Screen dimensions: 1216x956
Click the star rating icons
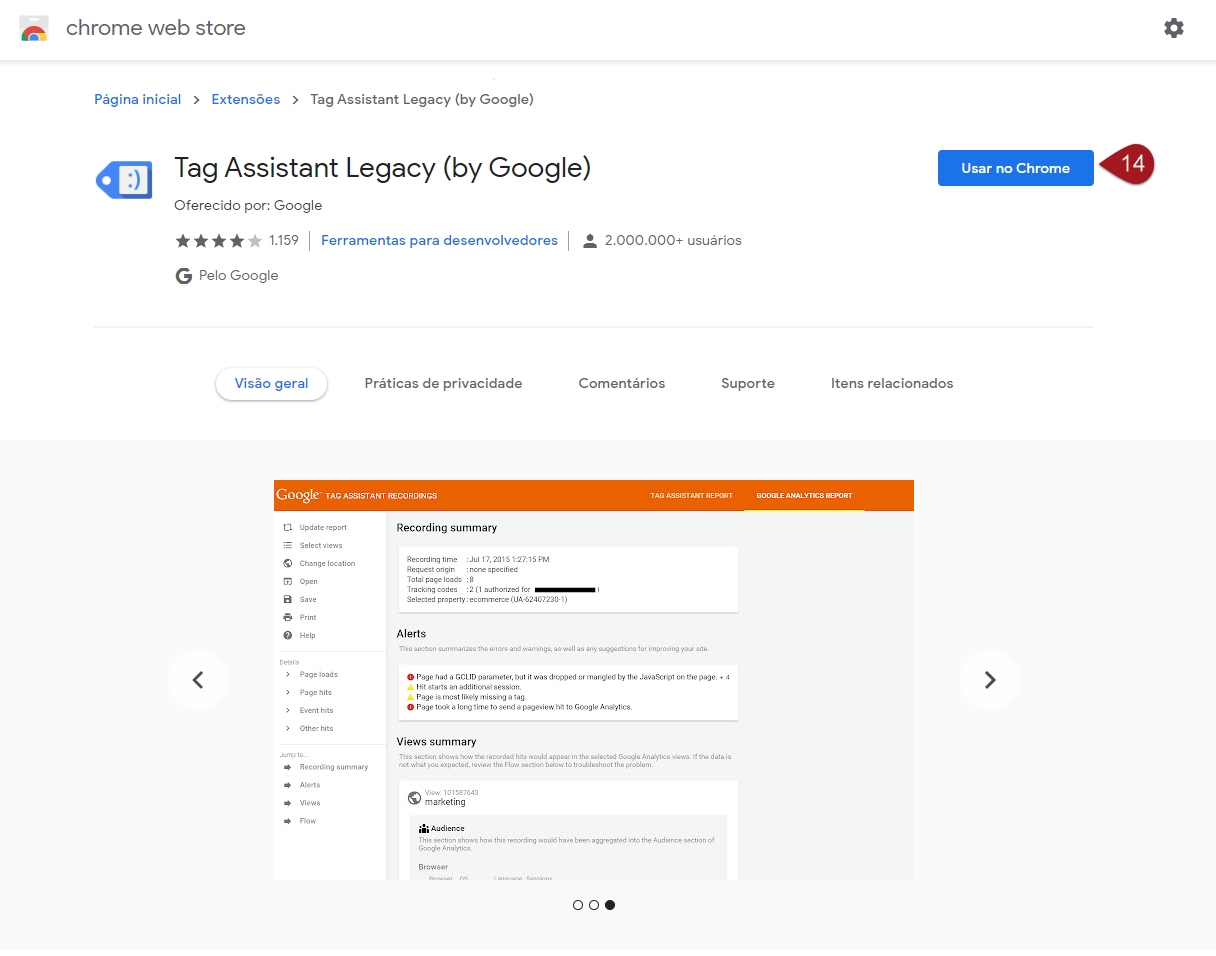(218, 241)
